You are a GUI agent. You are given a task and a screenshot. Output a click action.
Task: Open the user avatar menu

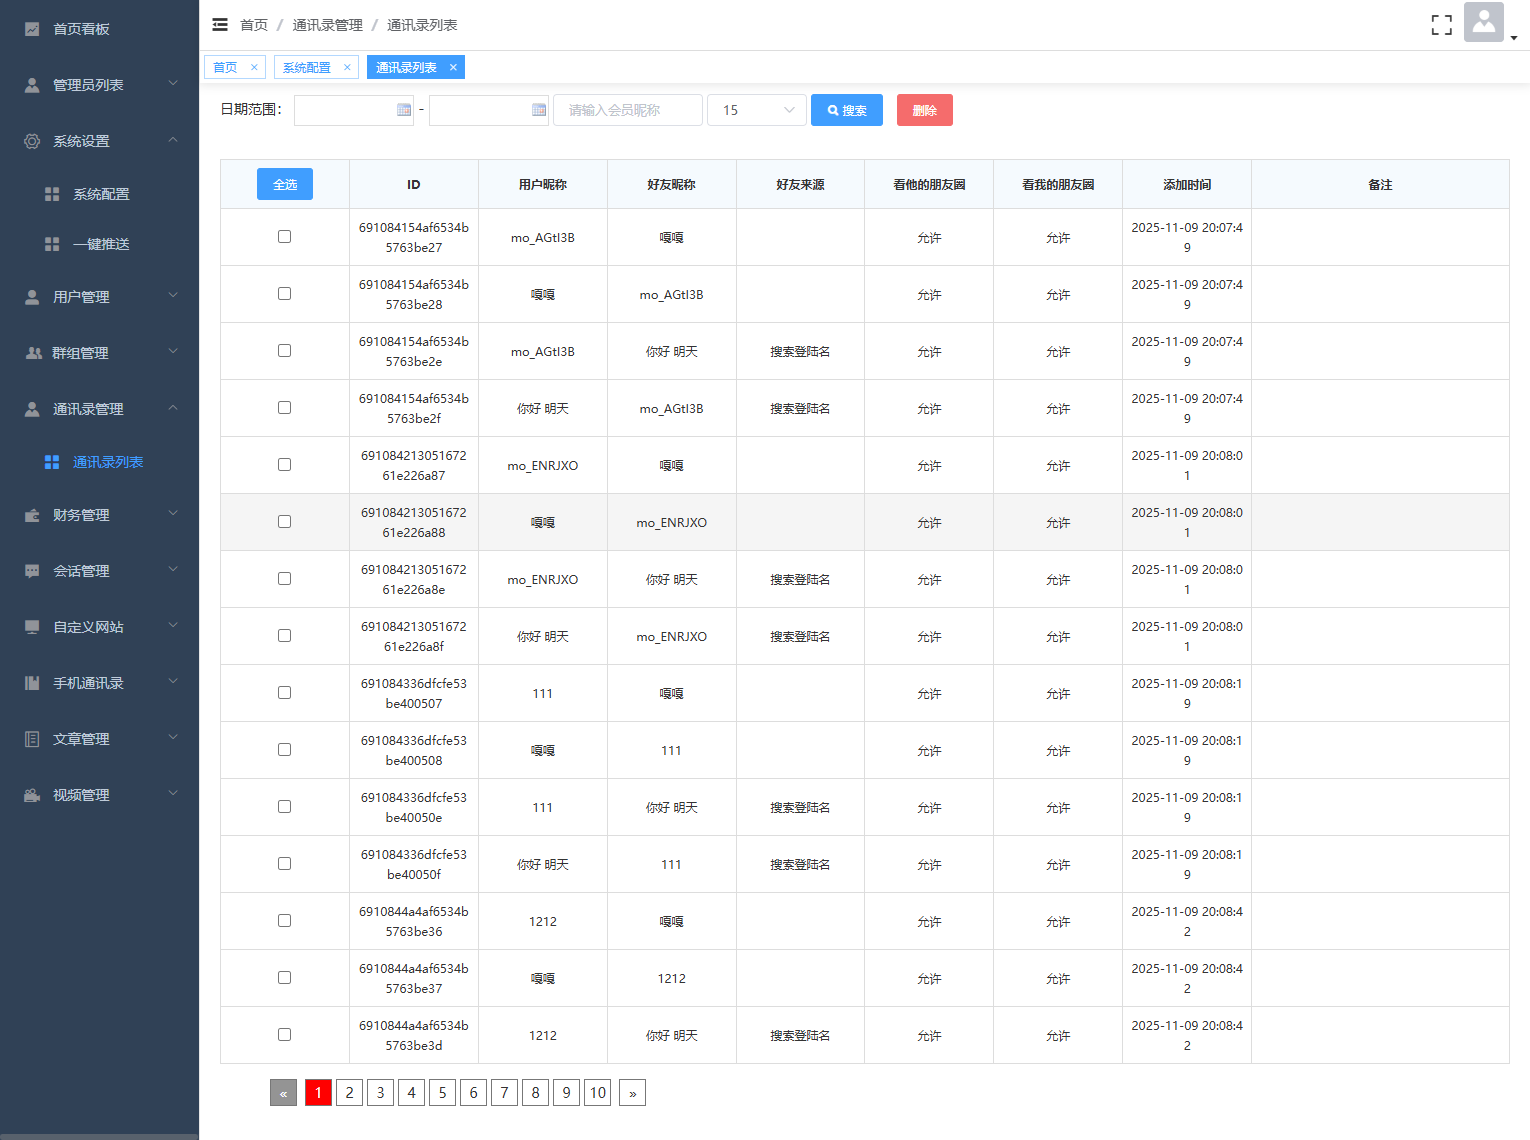pyautogui.click(x=1485, y=23)
